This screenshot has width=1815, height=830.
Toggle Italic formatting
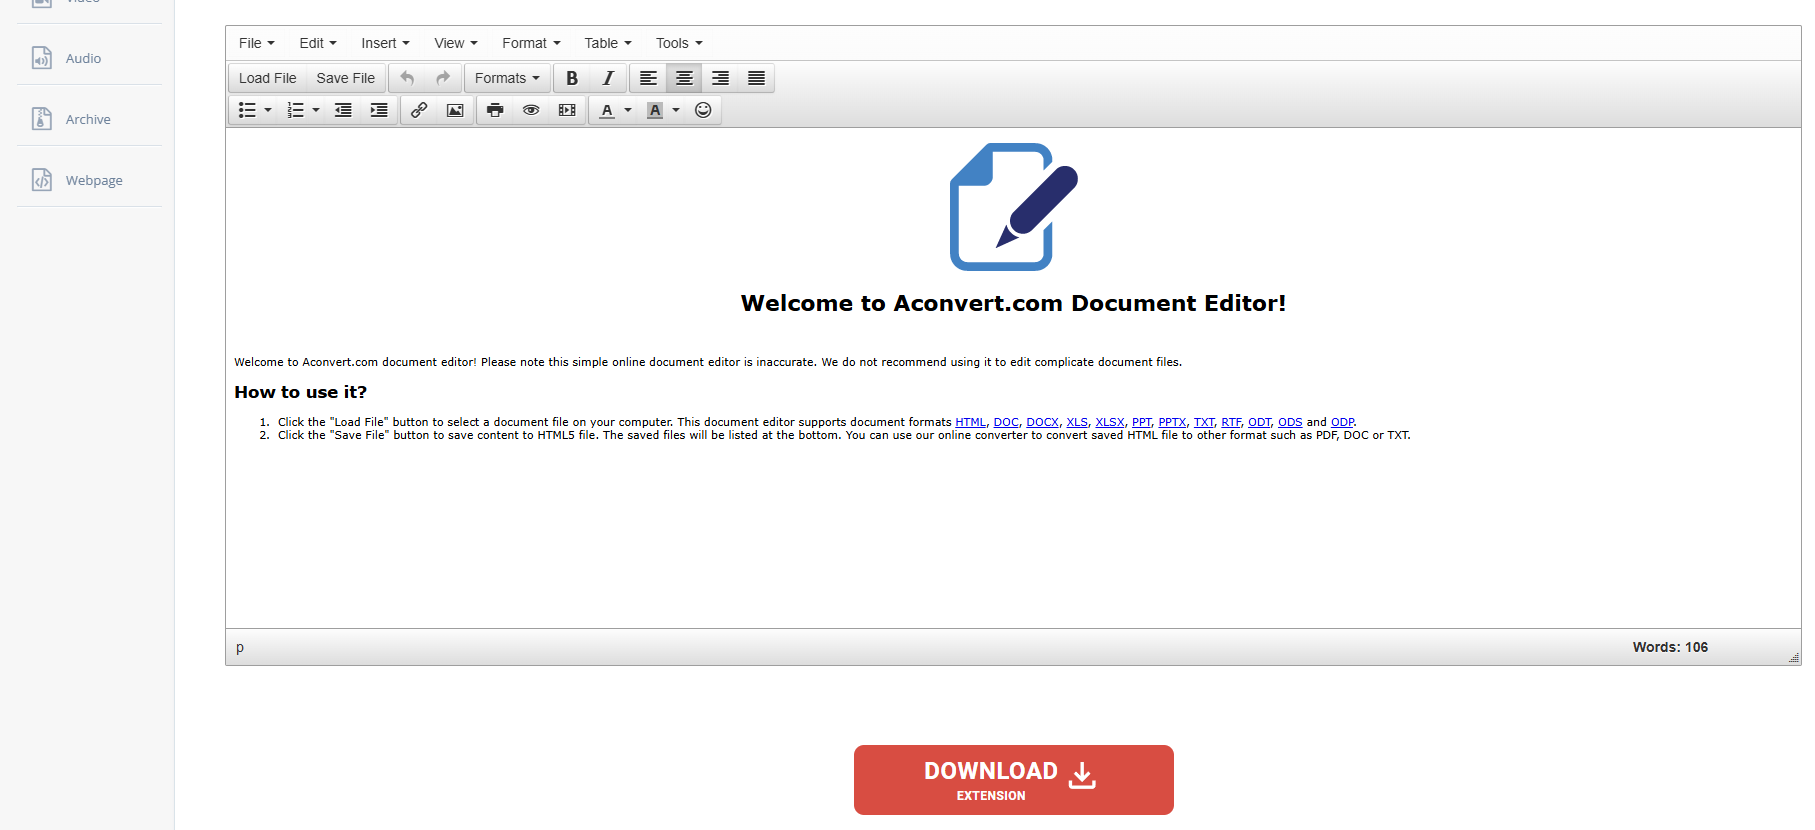[608, 78]
